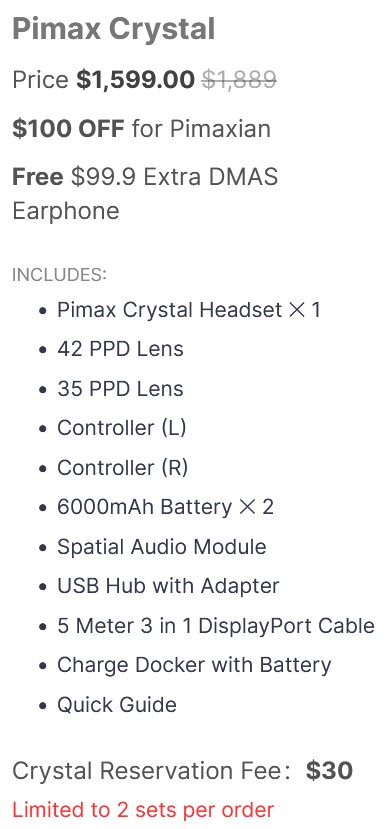Click the $1,599.00 sale price
This screenshot has height=829, width=385.
point(135,80)
